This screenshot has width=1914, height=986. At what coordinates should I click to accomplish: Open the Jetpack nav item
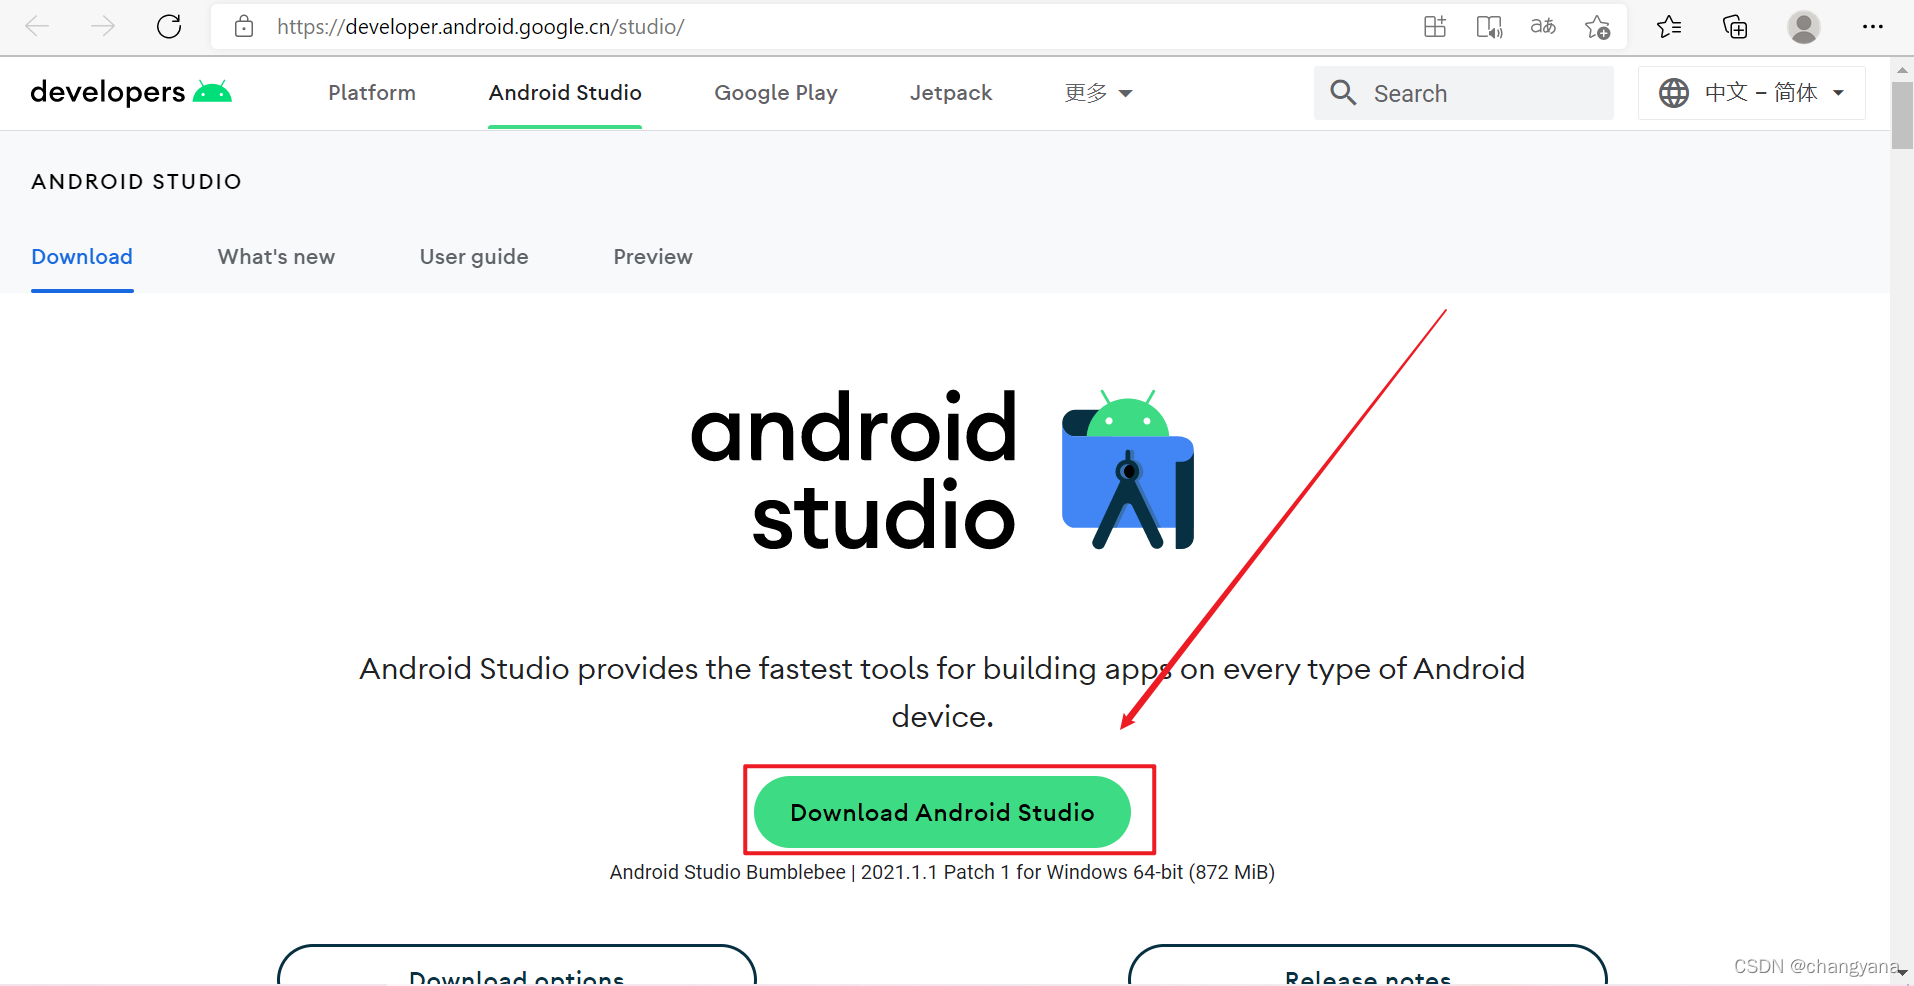[x=951, y=93]
